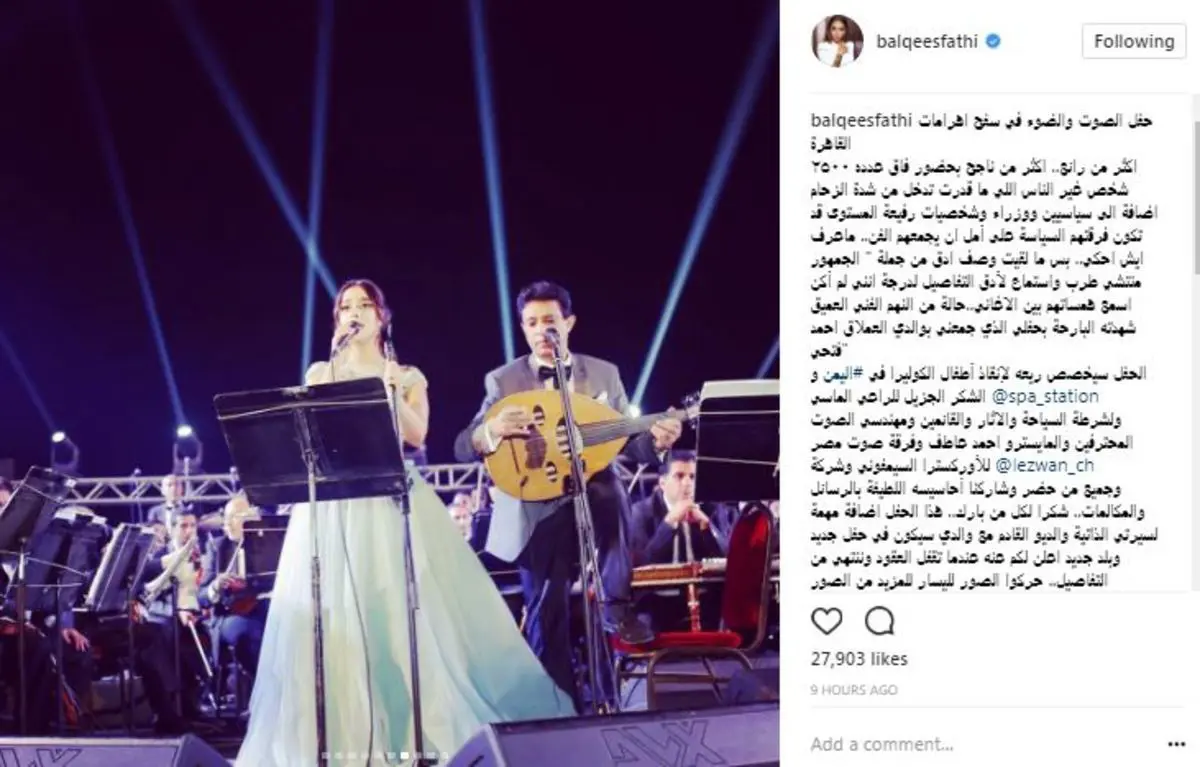View the 27,903 likes list
The width and height of the screenshot is (1200, 767).
(860, 659)
